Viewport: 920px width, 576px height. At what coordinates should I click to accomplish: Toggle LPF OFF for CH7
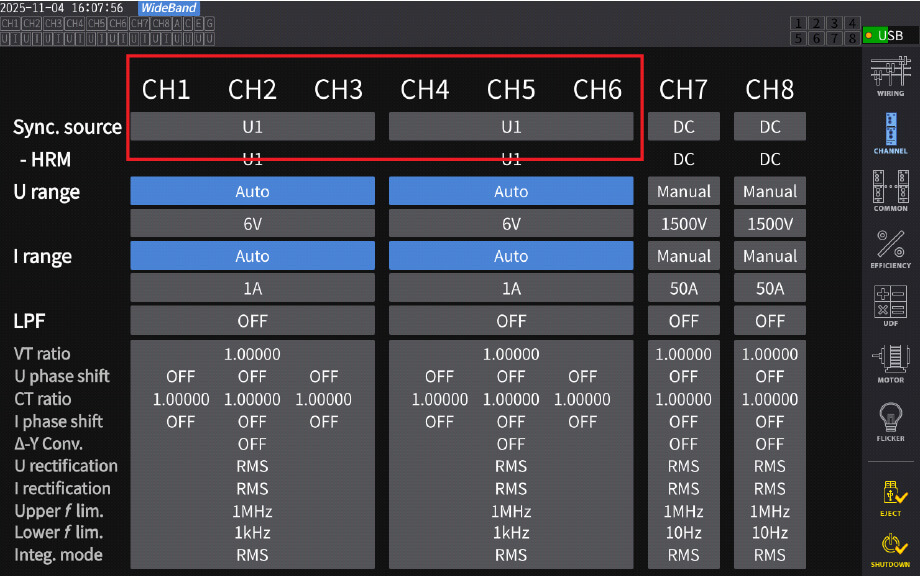(684, 321)
